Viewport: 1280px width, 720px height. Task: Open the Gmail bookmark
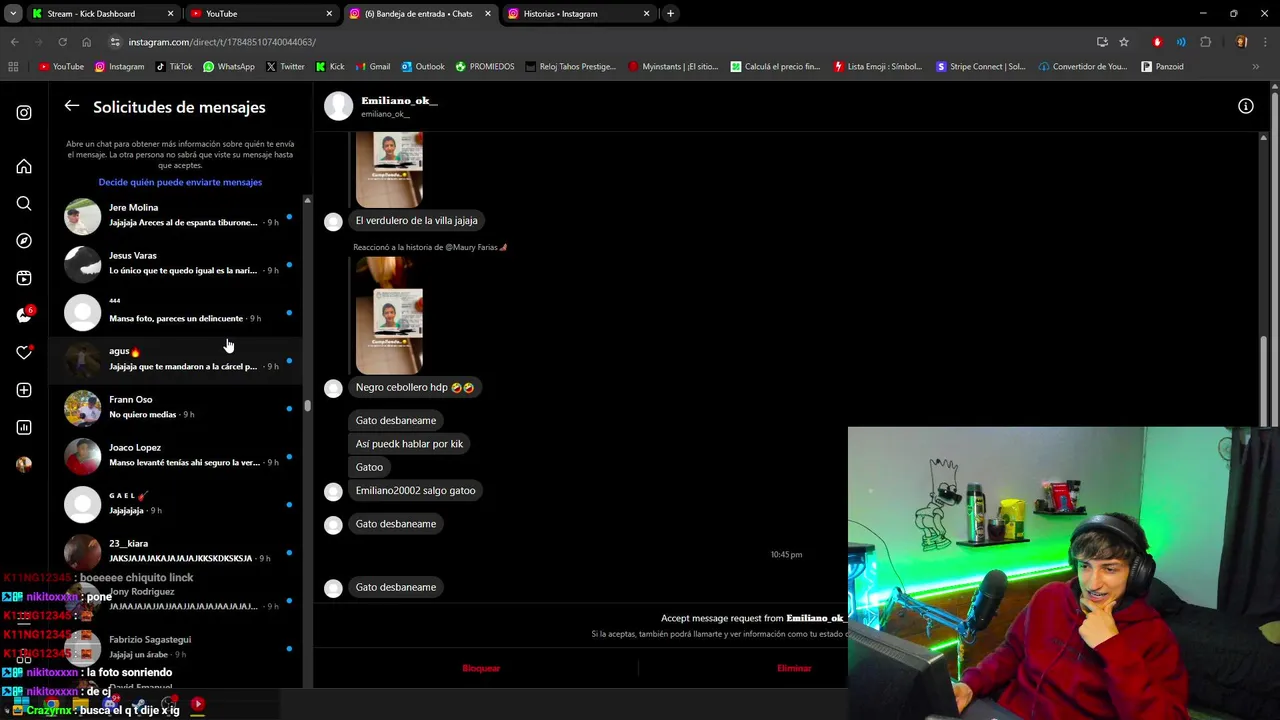click(372, 67)
